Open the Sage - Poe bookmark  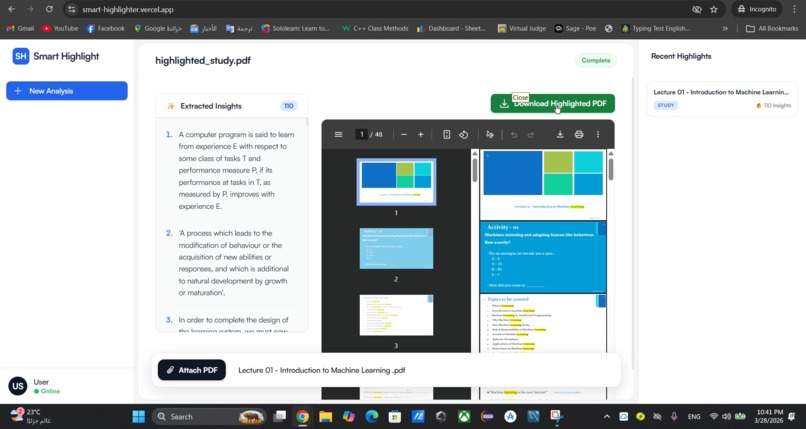[x=575, y=28]
